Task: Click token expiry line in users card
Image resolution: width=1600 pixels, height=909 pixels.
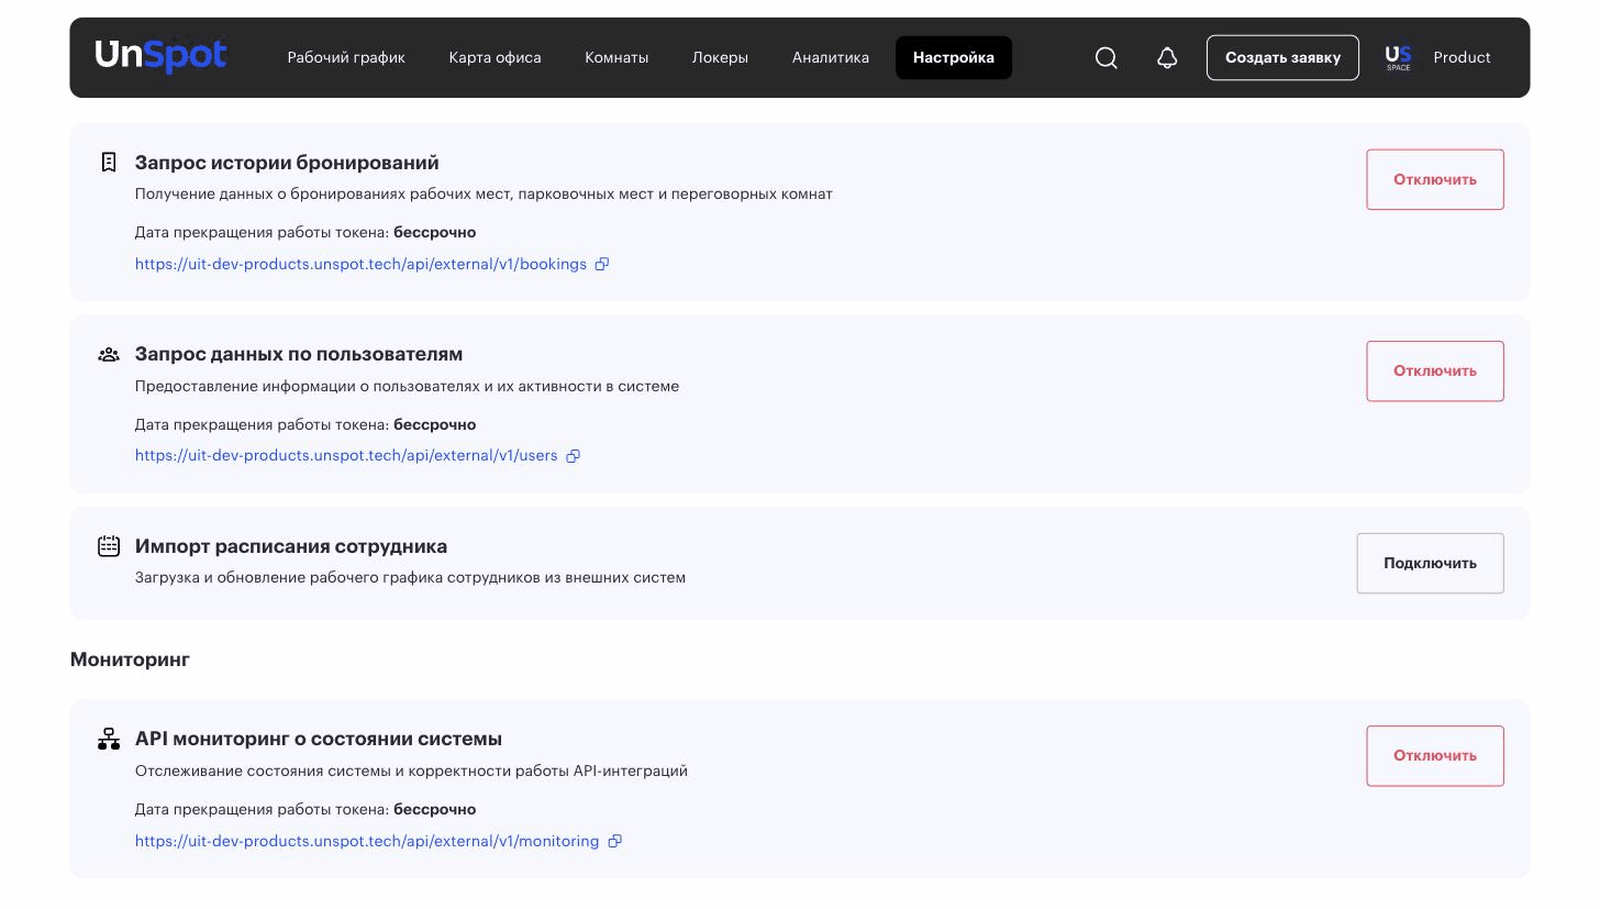Action: (x=305, y=425)
